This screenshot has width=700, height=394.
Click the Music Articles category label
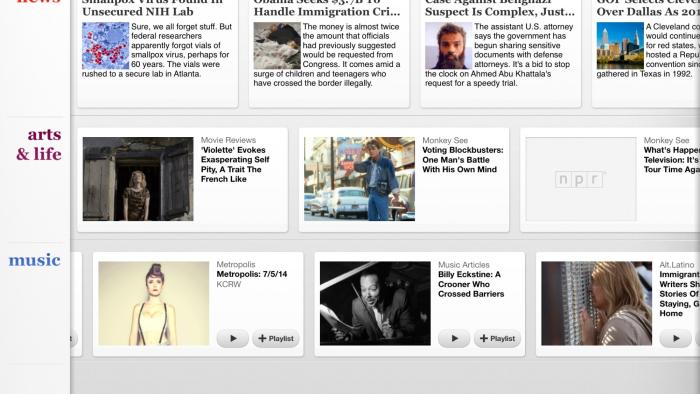[464, 265]
